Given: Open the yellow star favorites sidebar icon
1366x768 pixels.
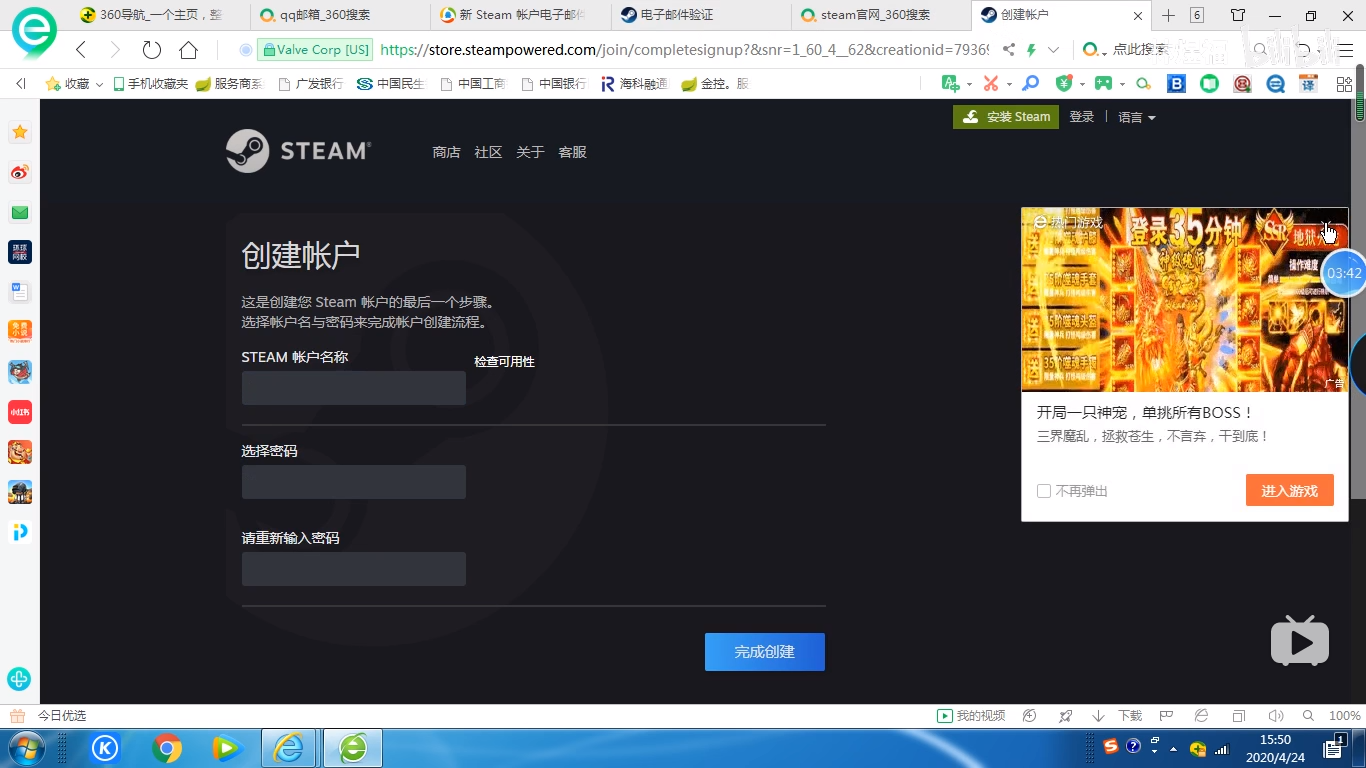Looking at the screenshot, I should pyautogui.click(x=20, y=132).
